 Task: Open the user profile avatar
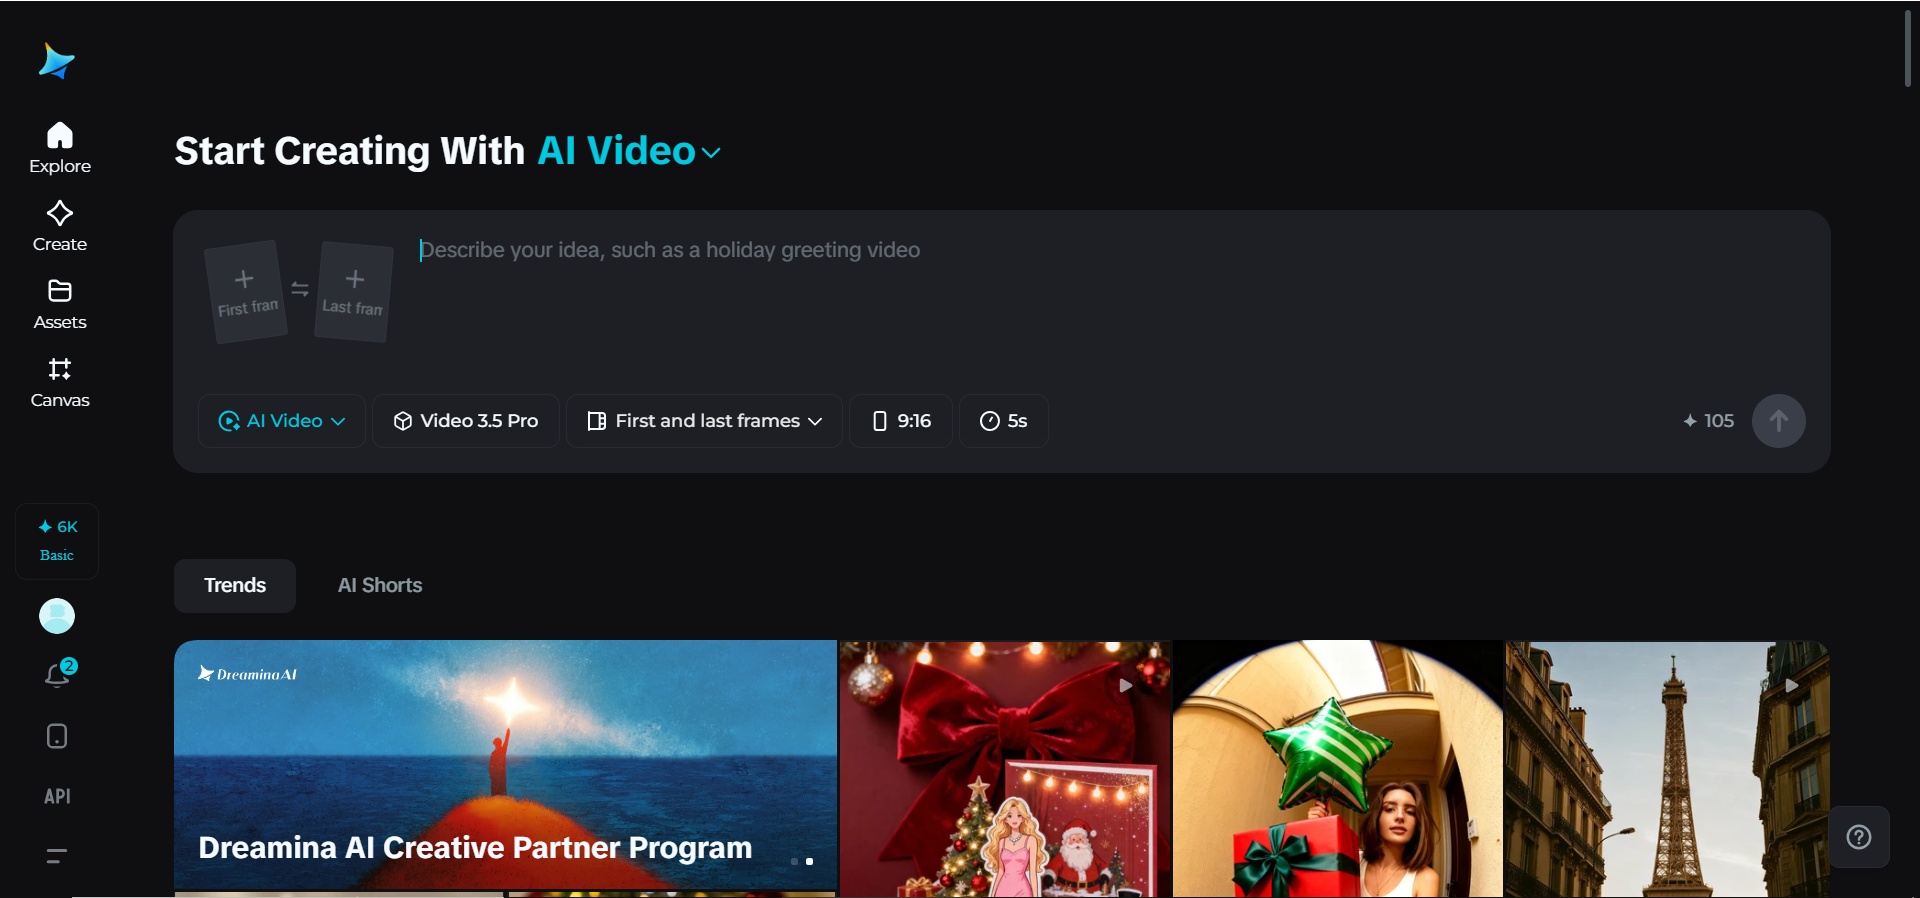(x=57, y=616)
